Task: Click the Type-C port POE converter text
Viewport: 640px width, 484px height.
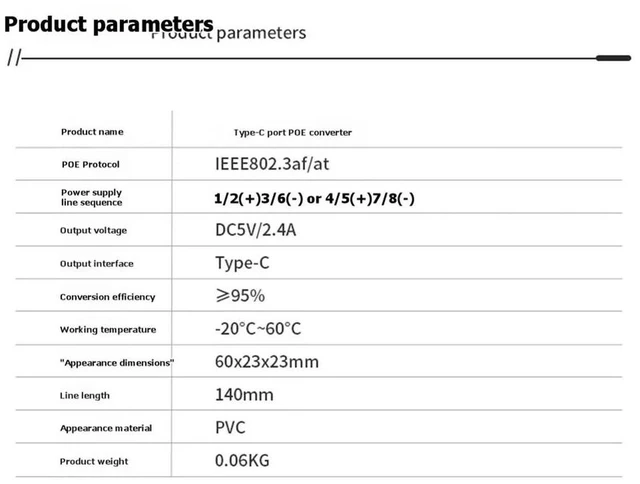Action: pyautogui.click(x=293, y=133)
